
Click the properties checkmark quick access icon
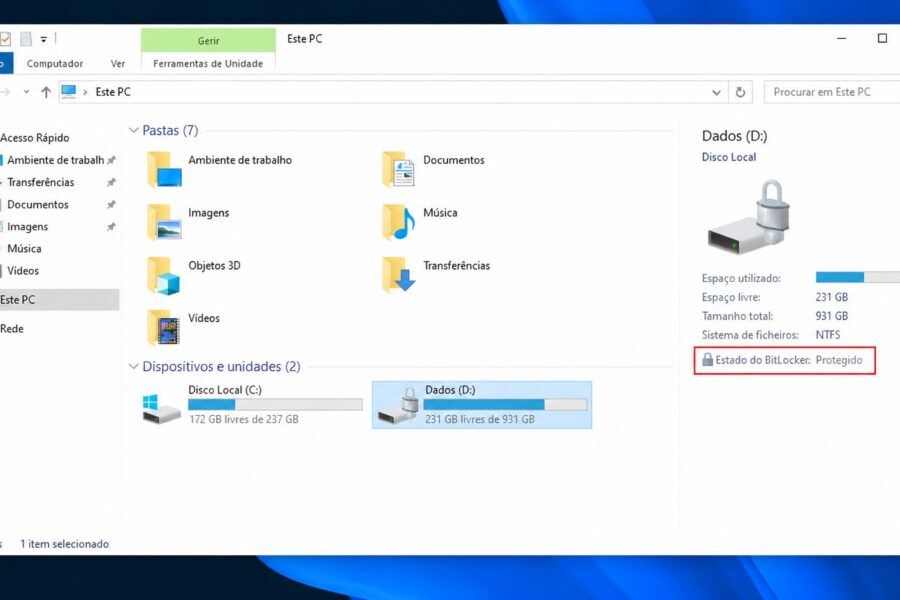click(x=5, y=39)
